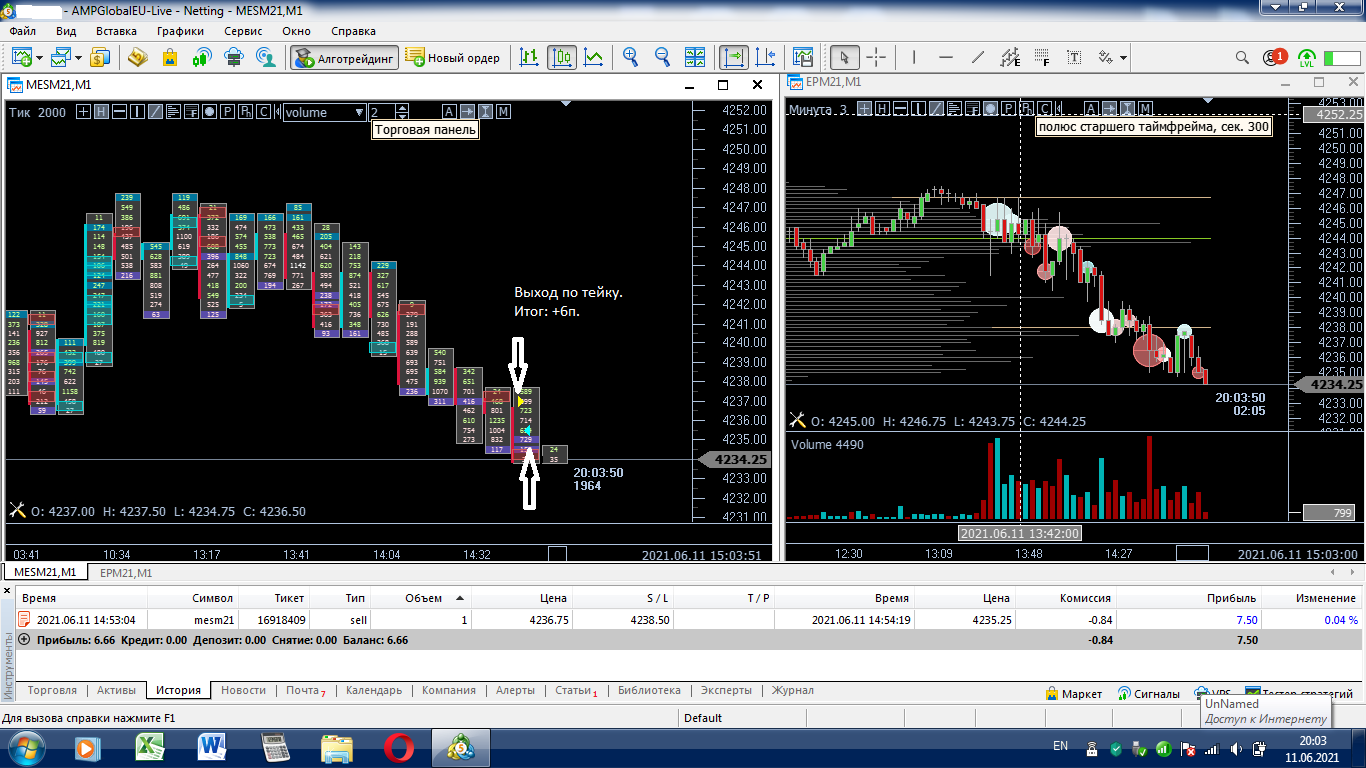Open the new chart toolbar icon

click(x=21, y=57)
